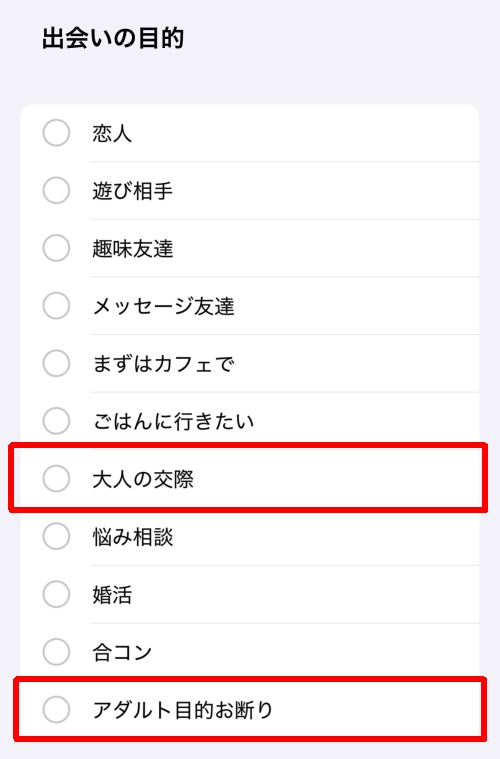The height and width of the screenshot is (759, 500).
Task: Tap the 大人の交際 text label
Action: tap(143, 479)
